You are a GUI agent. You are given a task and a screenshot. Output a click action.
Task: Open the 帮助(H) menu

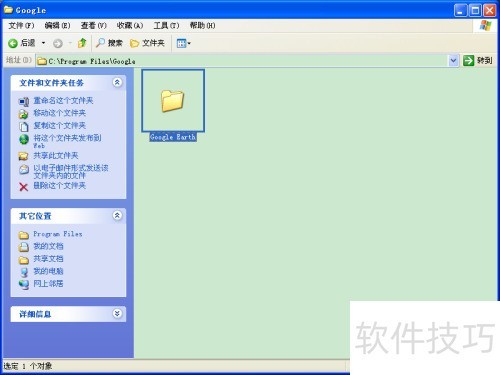tap(202, 25)
